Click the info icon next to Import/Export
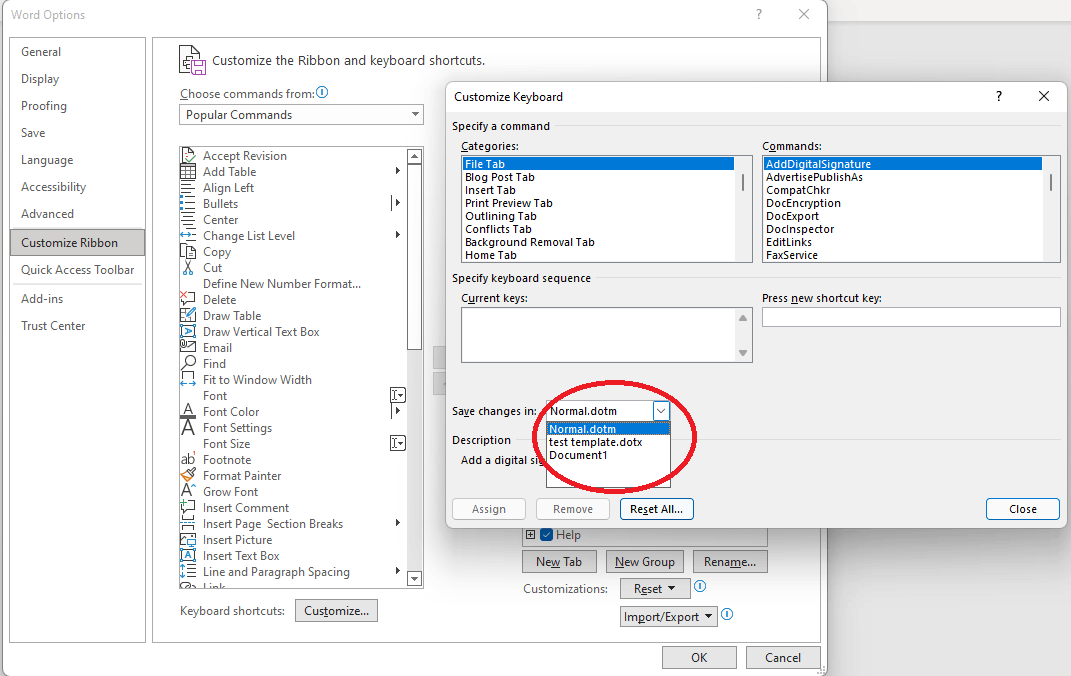Screen dimensions: 1071x676 727,615
